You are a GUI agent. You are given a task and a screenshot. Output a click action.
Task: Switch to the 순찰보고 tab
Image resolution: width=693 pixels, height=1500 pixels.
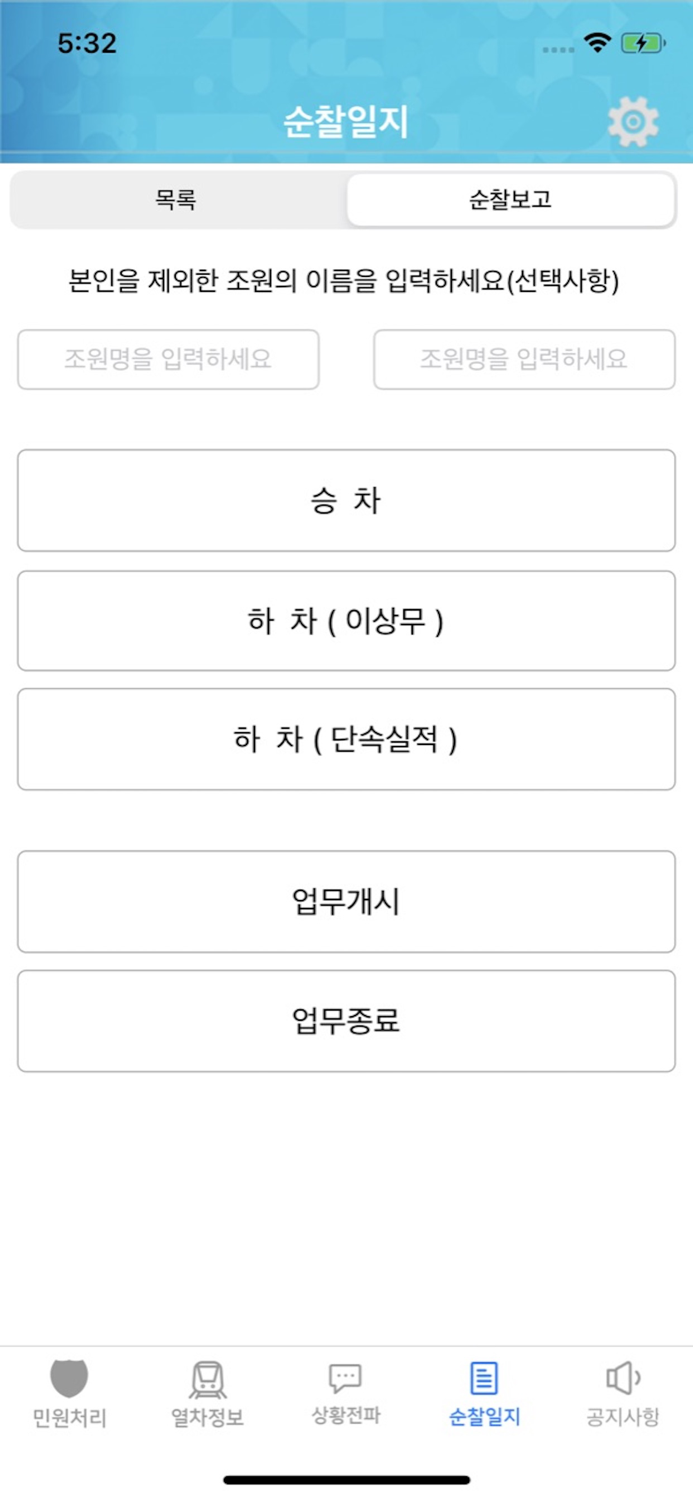pos(510,200)
